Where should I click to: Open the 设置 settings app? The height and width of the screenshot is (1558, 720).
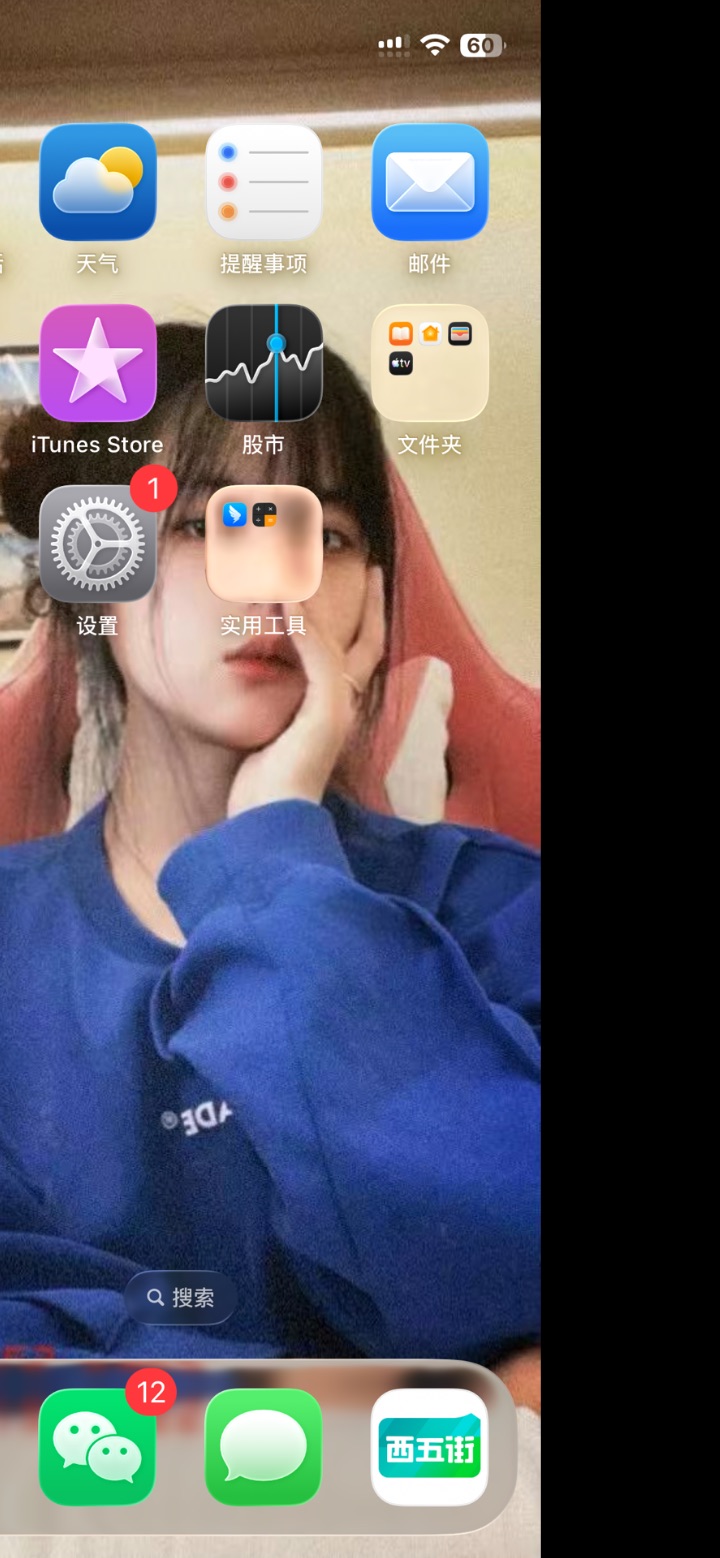[x=98, y=544]
